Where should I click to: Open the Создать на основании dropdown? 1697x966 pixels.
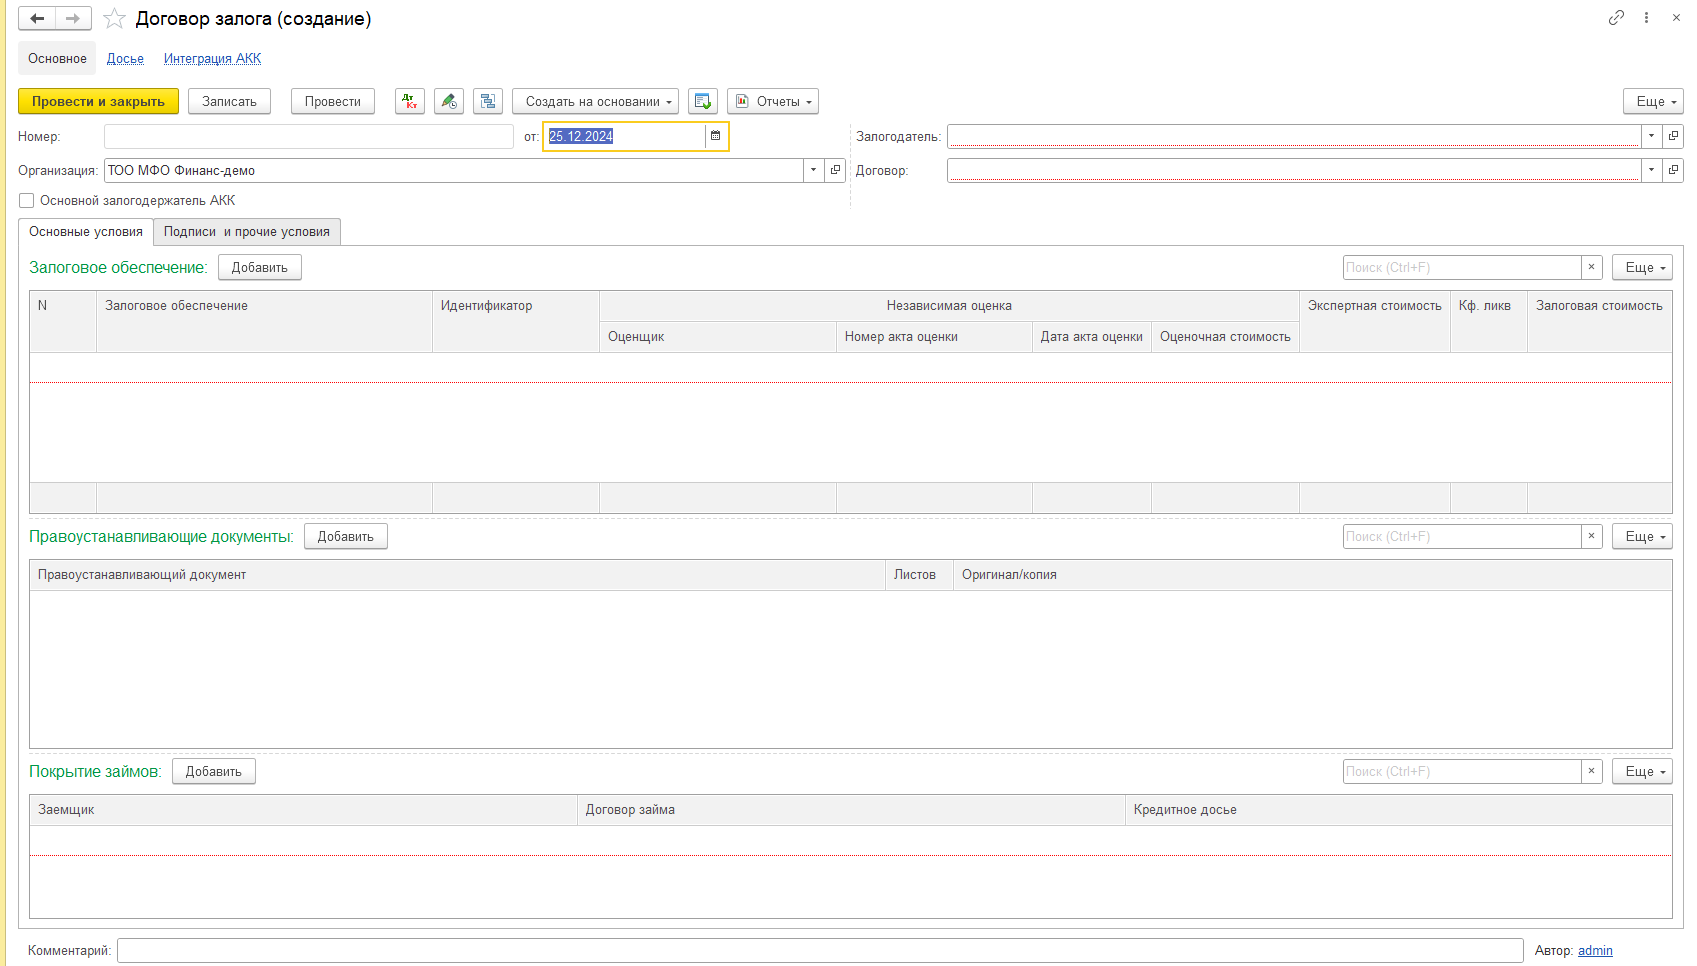595,101
